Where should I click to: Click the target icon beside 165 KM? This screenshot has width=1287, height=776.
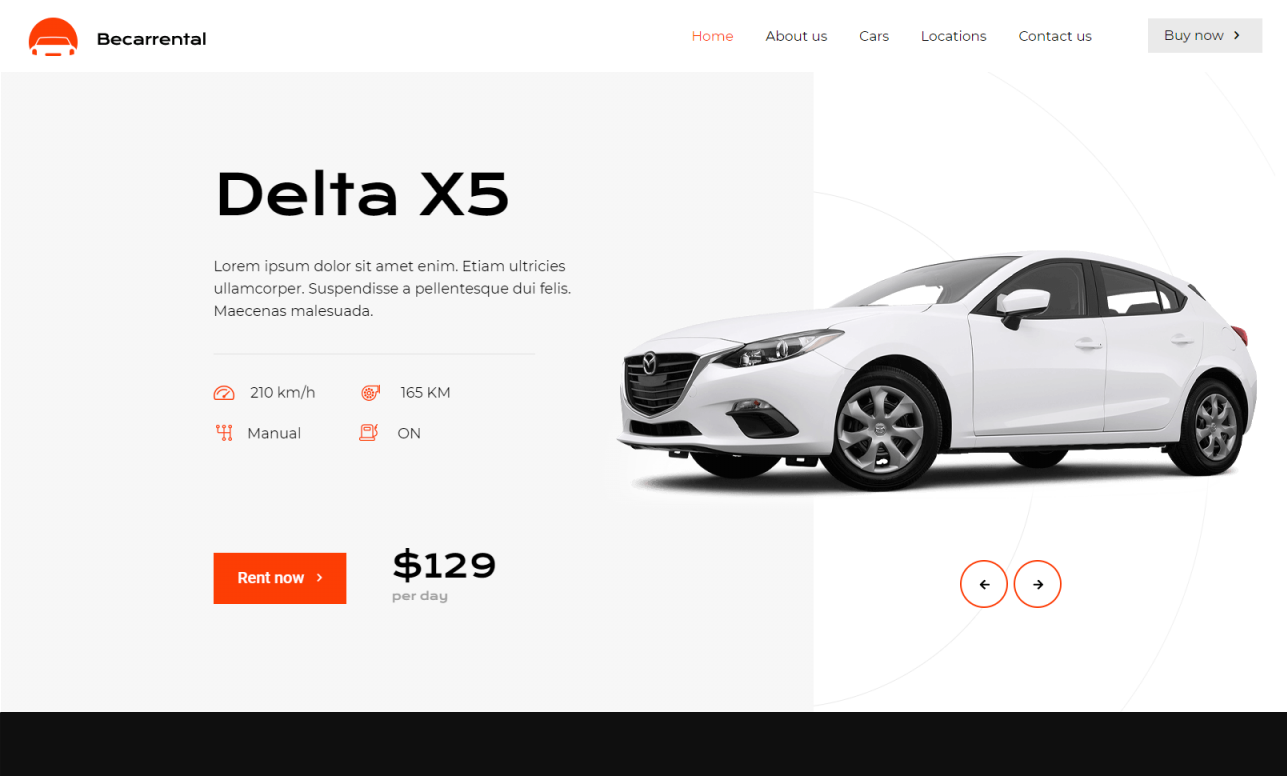[x=371, y=393]
